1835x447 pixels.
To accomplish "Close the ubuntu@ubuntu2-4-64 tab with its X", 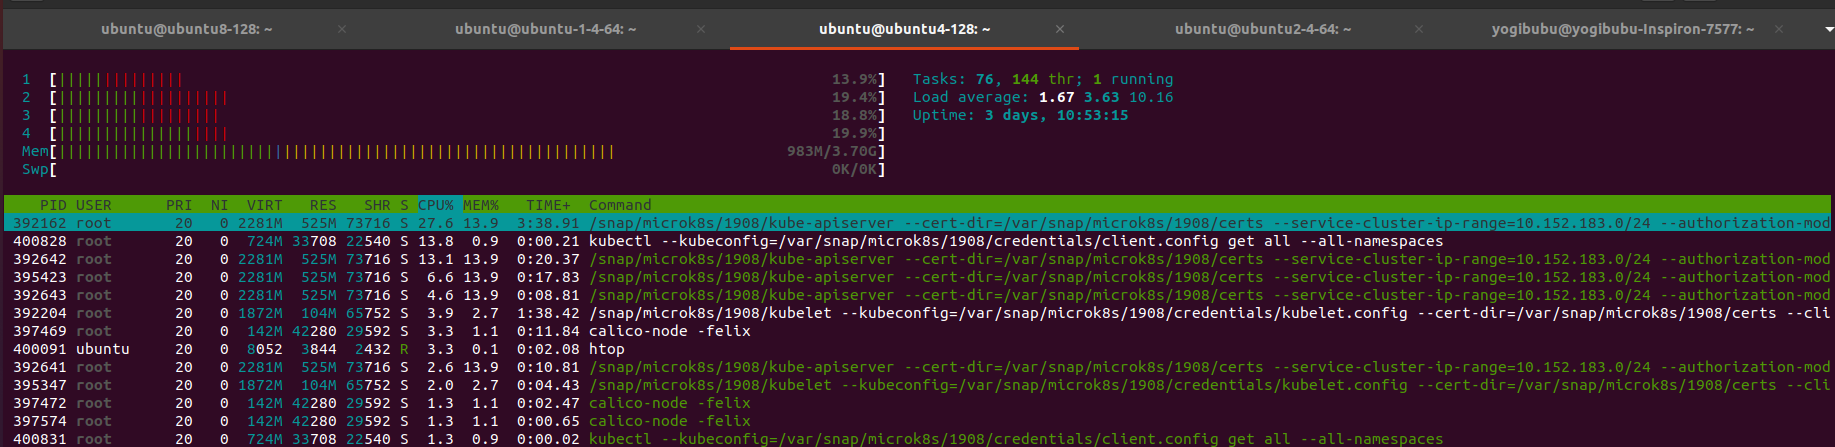I will point(1419,29).
